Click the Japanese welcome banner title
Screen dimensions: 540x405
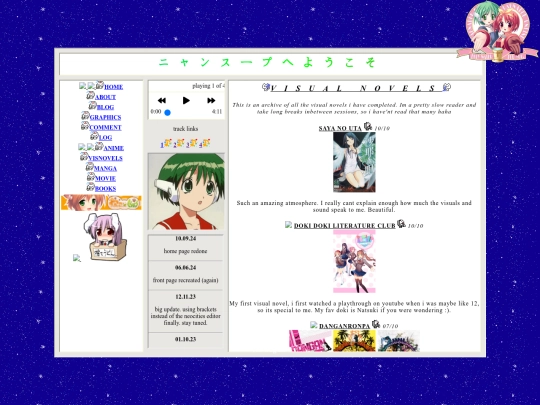[267, 62]
